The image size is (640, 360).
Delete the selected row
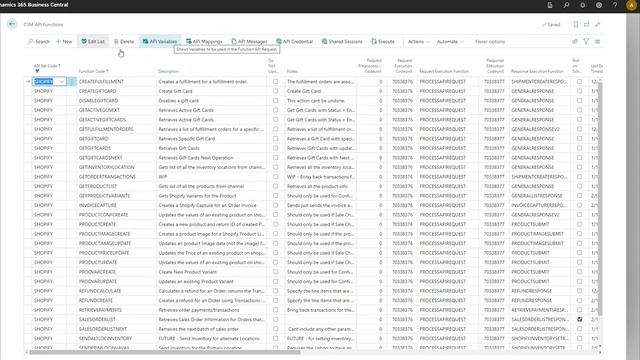(124, 42)
